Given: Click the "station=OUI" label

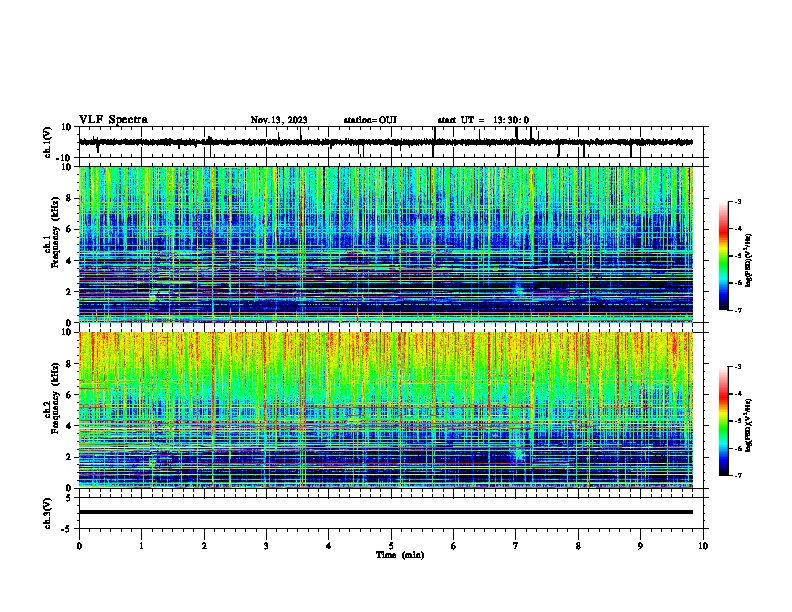Looking at the screenshot, I should point(370,120).
